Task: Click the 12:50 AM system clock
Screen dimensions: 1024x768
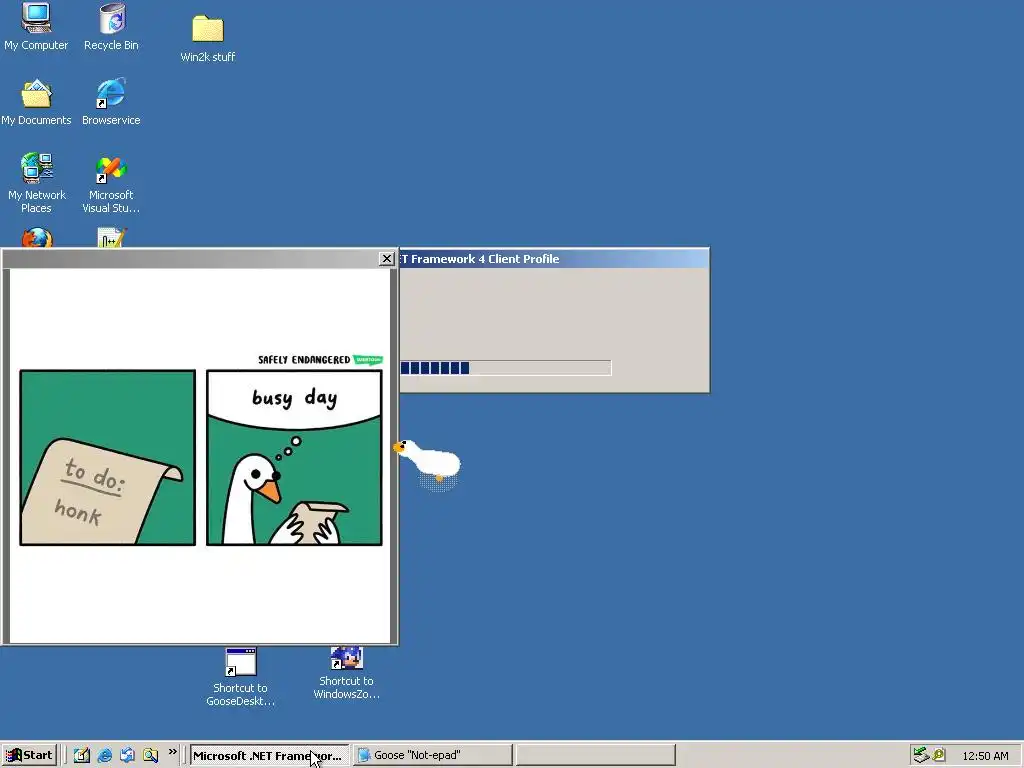Action: [985, 756]
